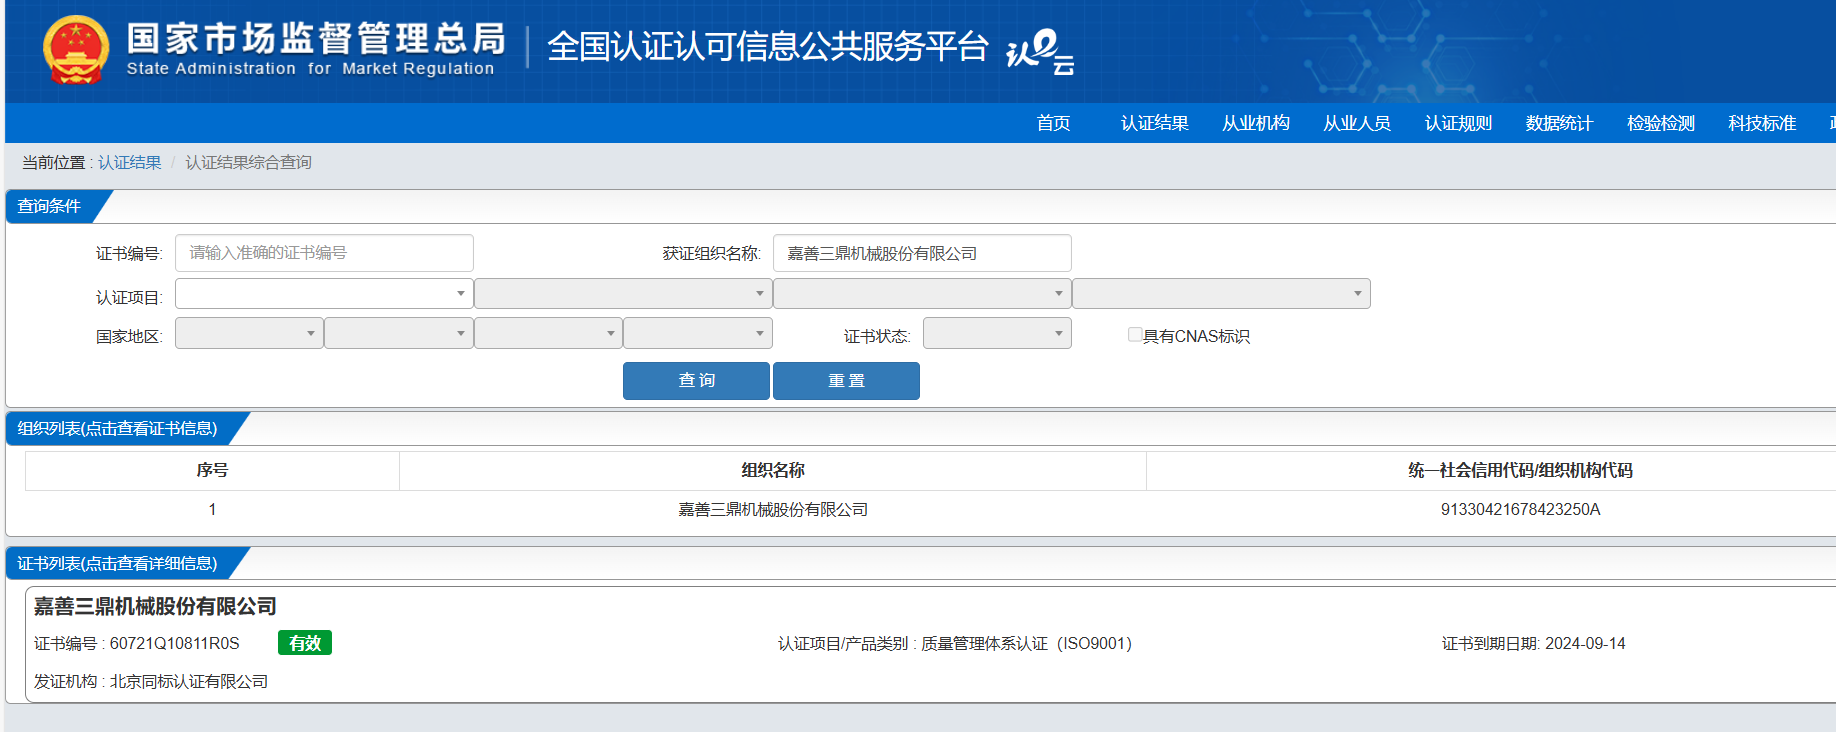The width and height of the screenshot is (1836, 732).
Task: Expand the 证书状态 dropdown
Action: pyautogui.click(x=997, y=333)
